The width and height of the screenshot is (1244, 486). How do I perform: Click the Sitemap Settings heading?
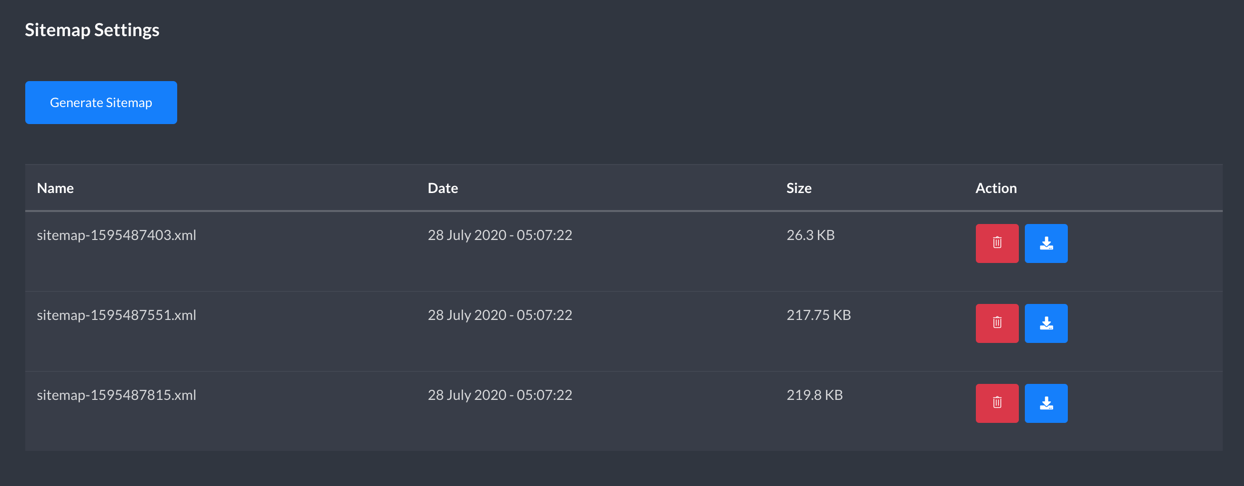pos(92,30)
